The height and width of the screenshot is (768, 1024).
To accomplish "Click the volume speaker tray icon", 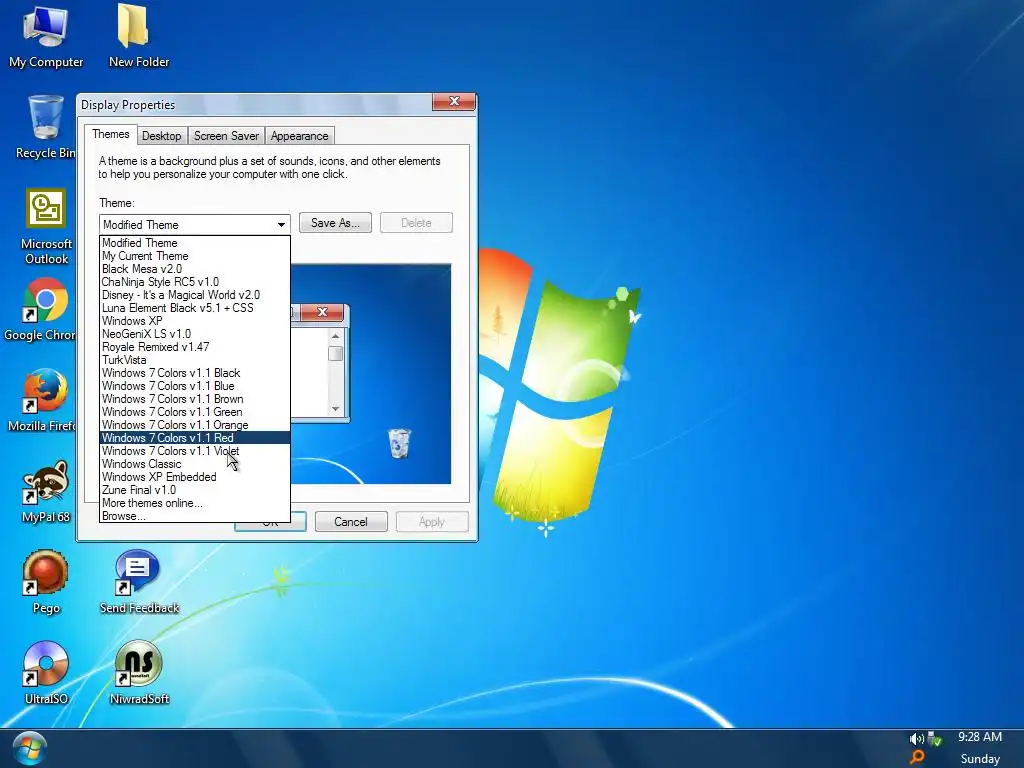I will 916,739.
